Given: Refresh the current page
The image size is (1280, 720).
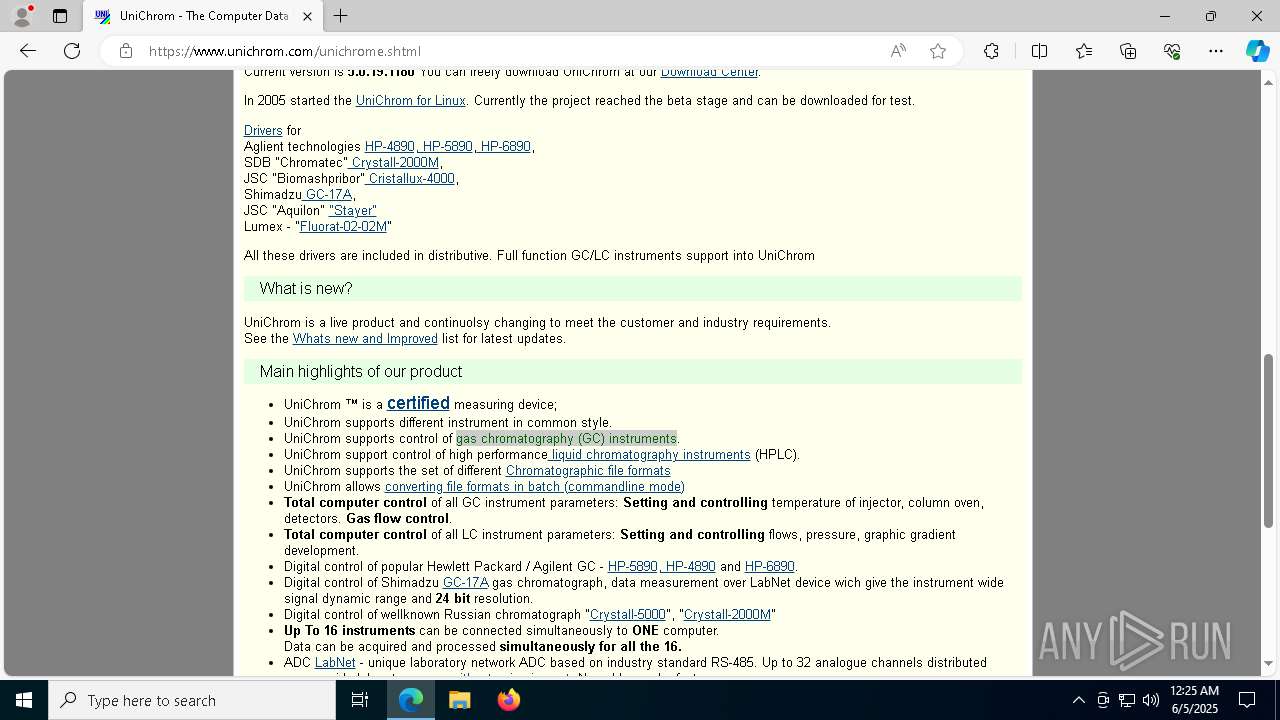Looking at the screenshot, I should click(72, 51).
